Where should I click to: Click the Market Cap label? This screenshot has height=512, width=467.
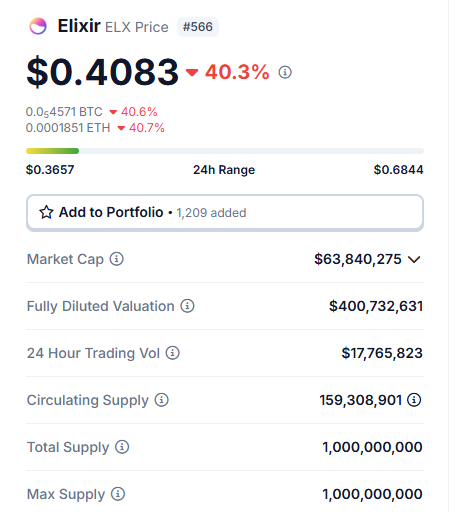65,259
